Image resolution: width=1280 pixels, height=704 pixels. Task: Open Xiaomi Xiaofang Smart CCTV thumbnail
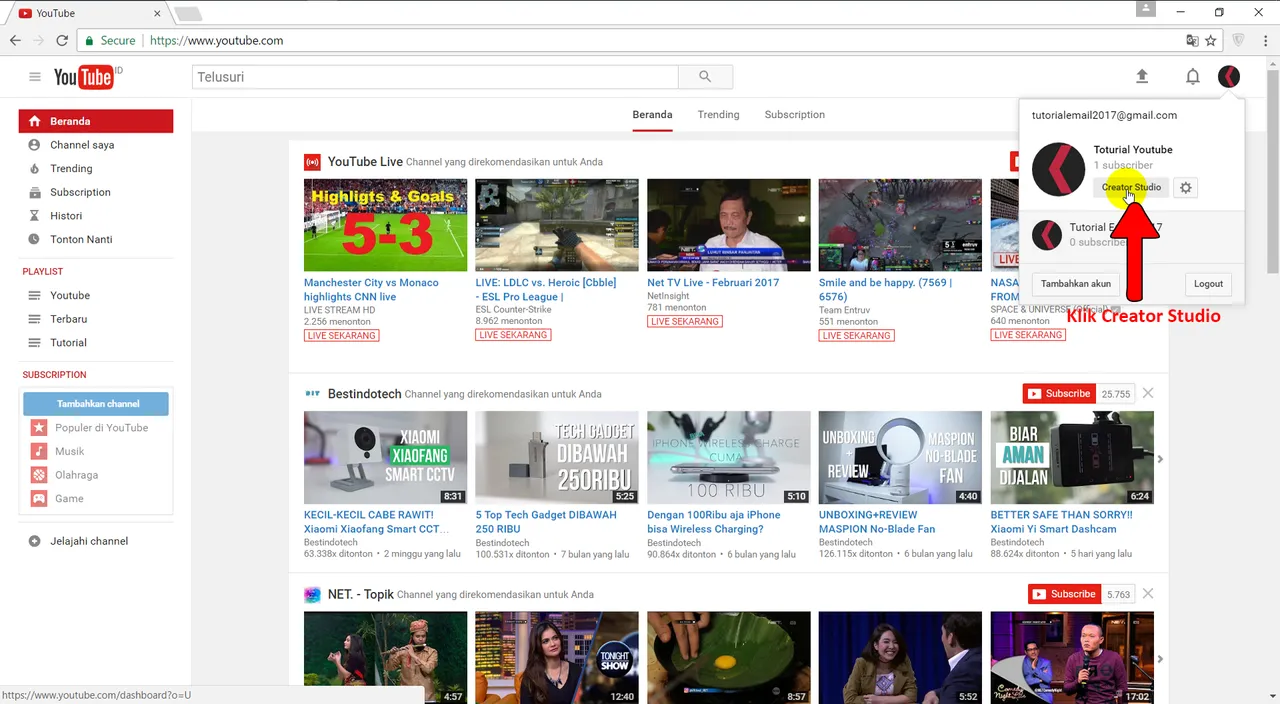point(385,457)
